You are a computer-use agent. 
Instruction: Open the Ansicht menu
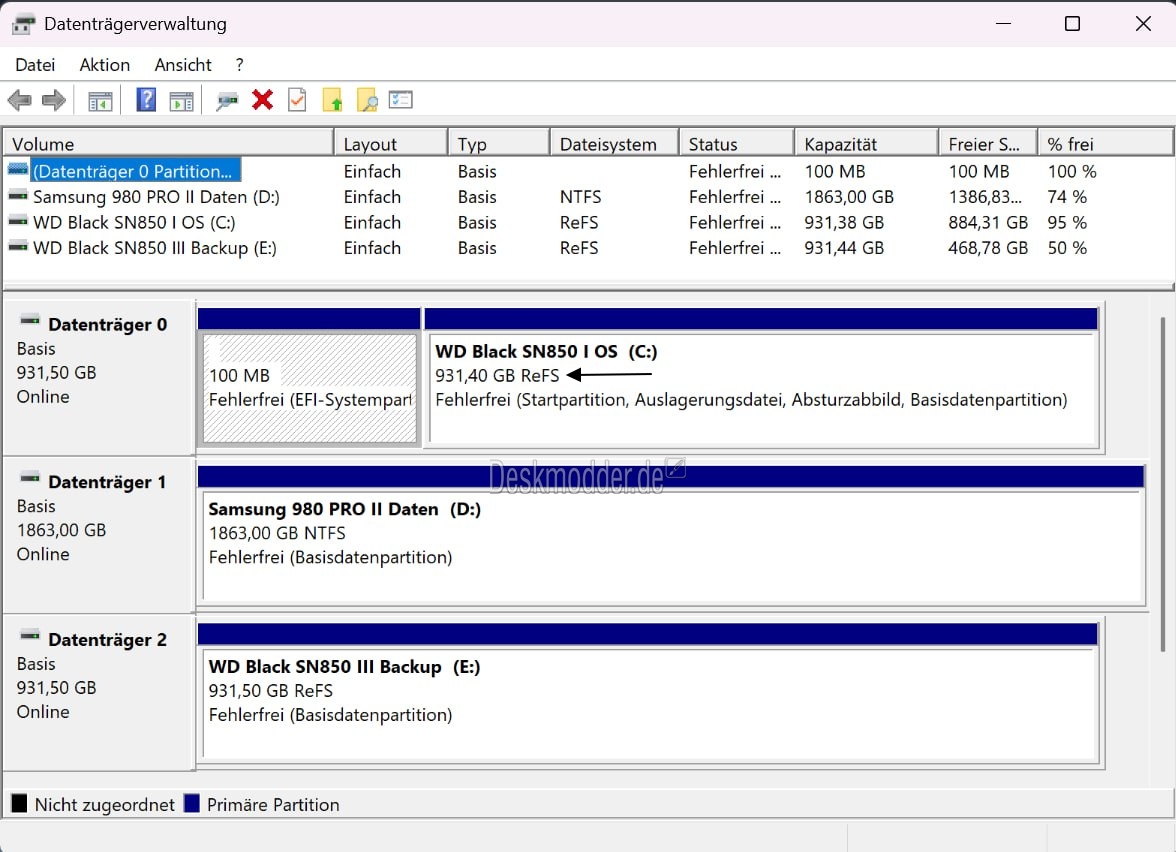coord(183,64)
